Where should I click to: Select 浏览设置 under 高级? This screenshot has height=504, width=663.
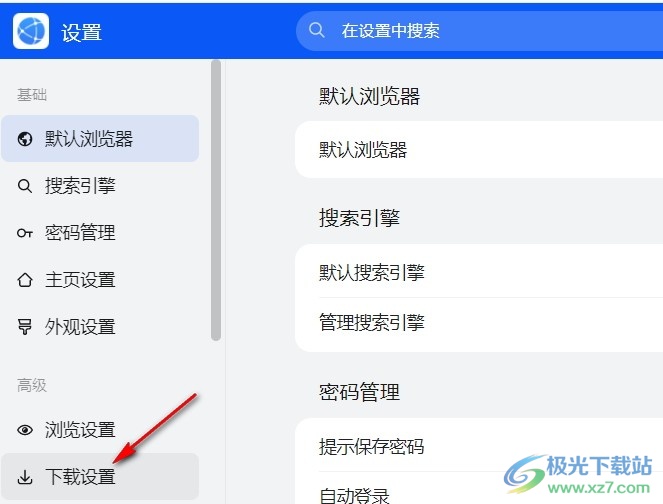[100, 430]
